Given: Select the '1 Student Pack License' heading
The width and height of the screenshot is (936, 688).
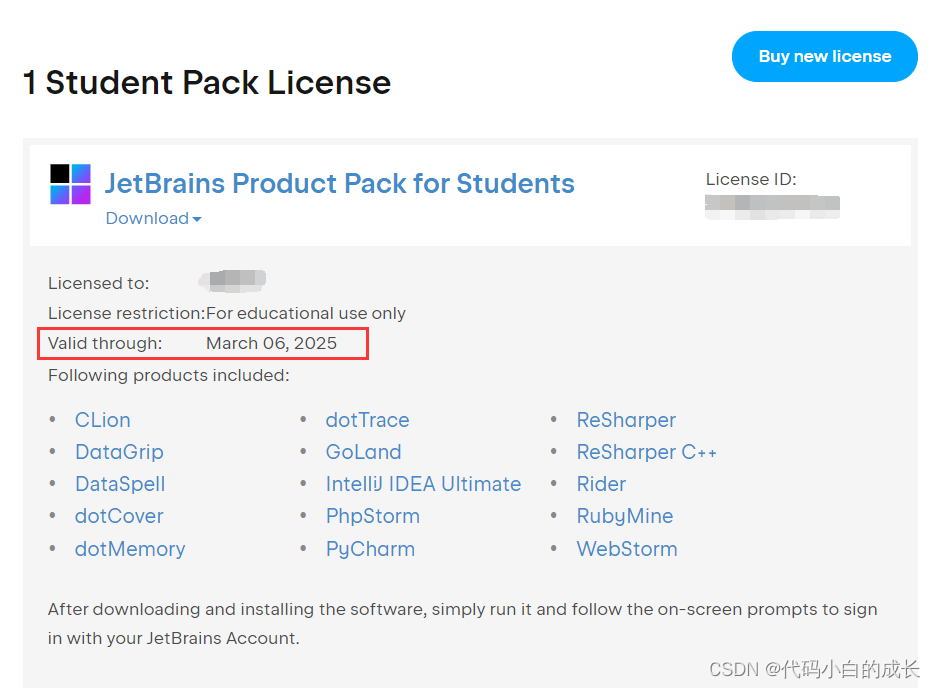Looking at the screenshot, I should coord(207,82).
